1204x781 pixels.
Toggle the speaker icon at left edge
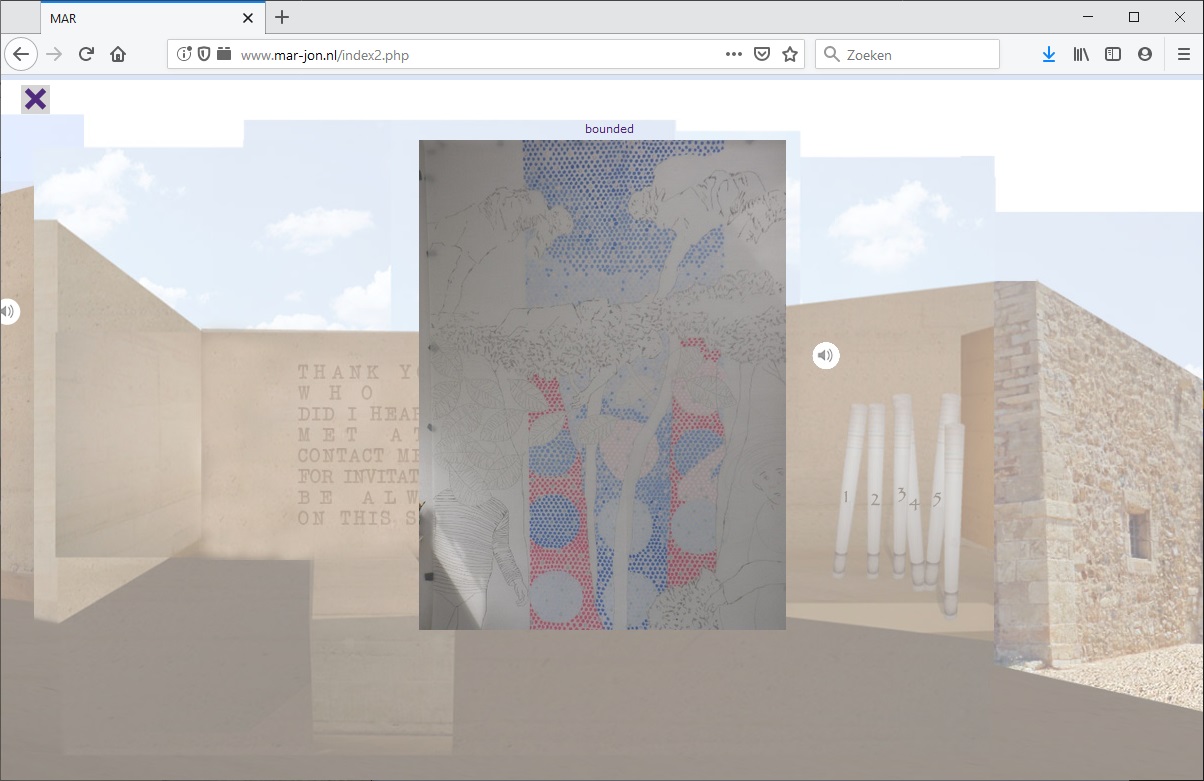pos(7,312)
